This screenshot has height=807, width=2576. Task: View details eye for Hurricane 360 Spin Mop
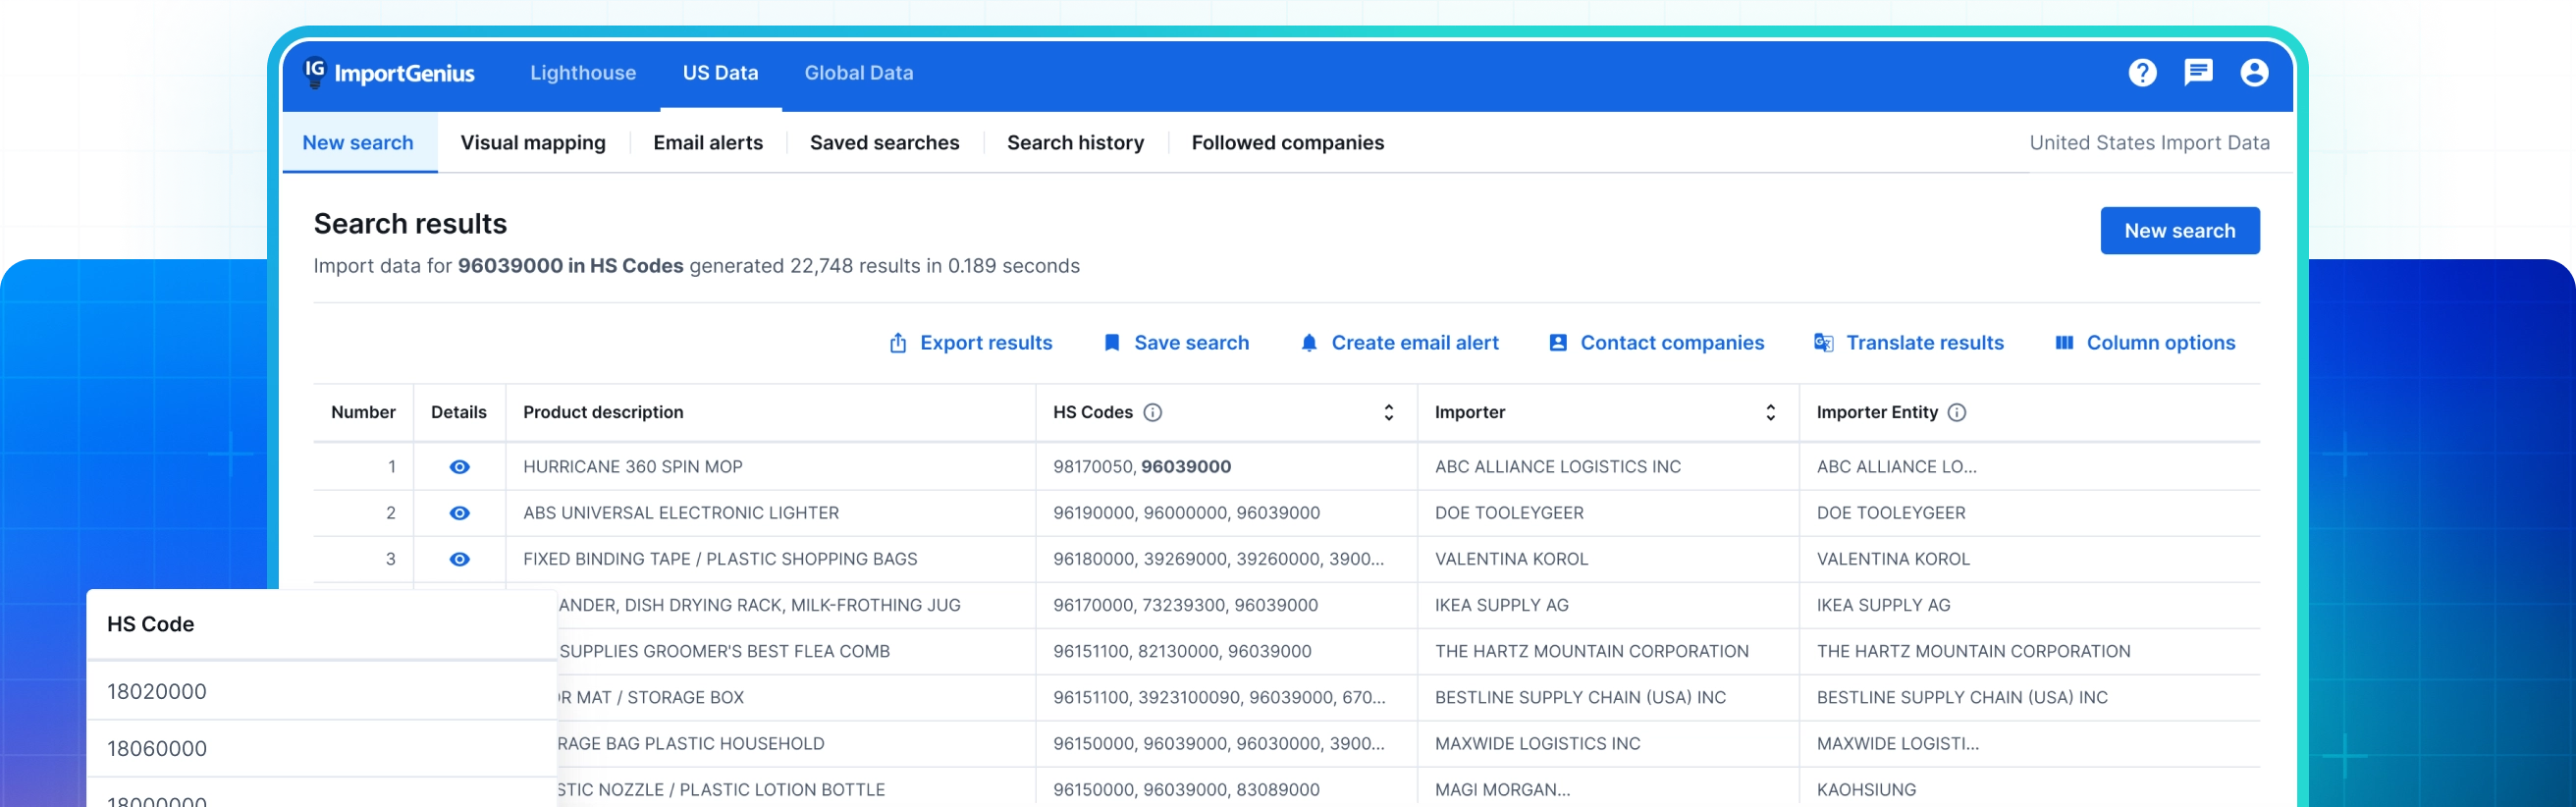tap(459, 467)
